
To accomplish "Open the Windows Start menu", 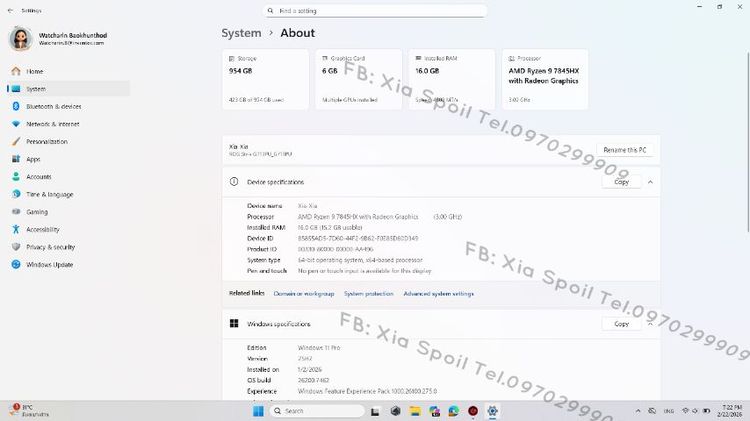I will click(x=258, y=411).
